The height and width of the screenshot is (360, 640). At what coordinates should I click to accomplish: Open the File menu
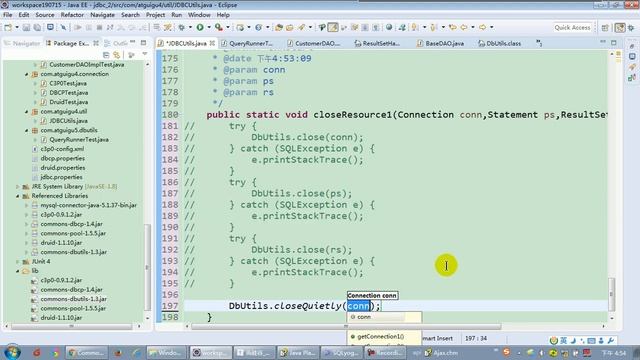click(8, 15)
